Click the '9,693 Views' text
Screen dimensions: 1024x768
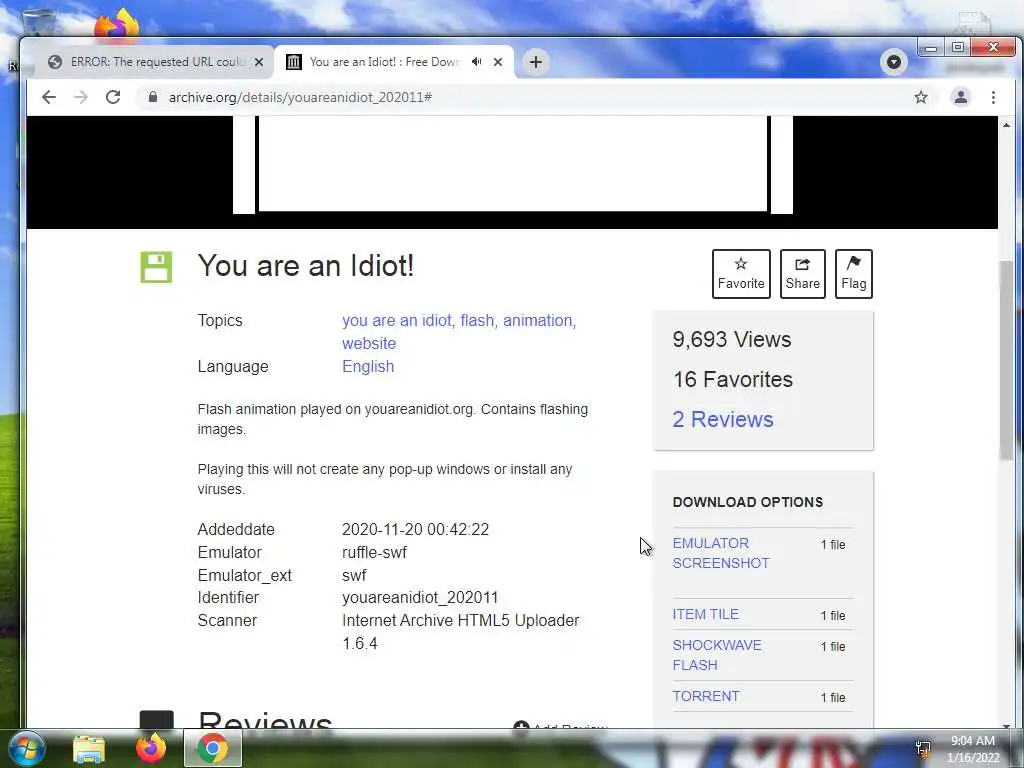(732, 340)
